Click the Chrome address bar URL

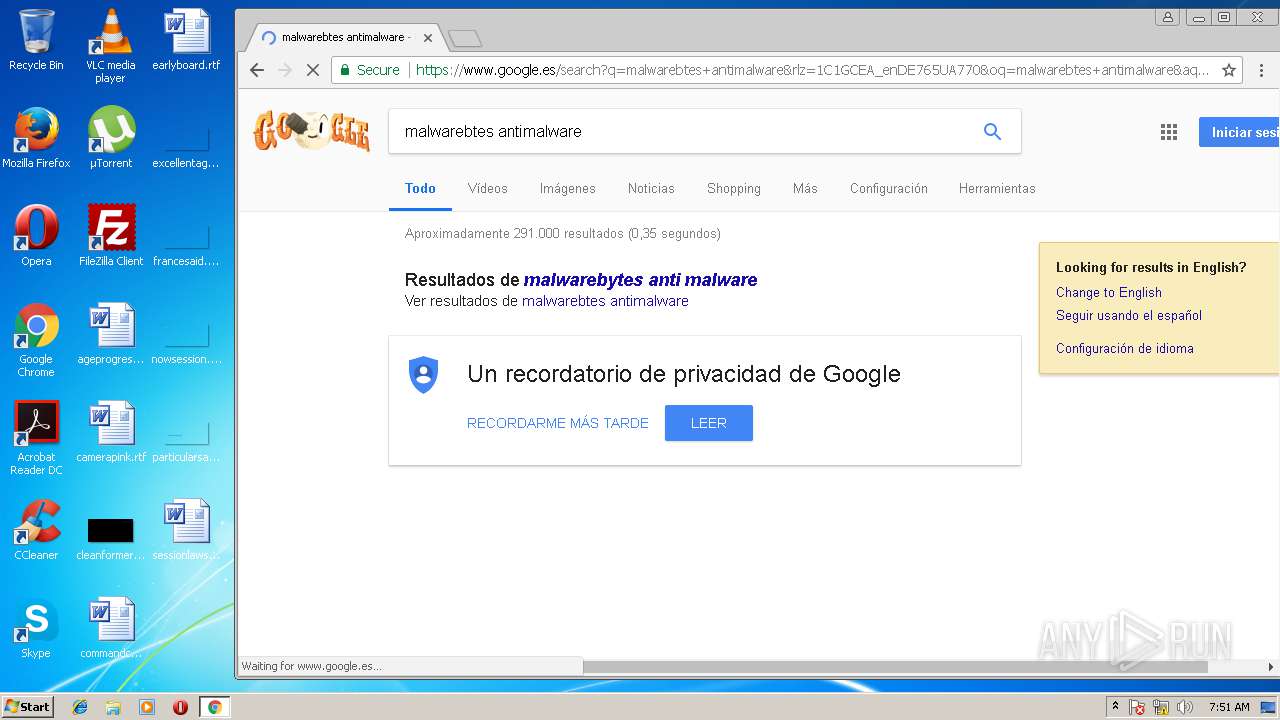coord(810,70)
